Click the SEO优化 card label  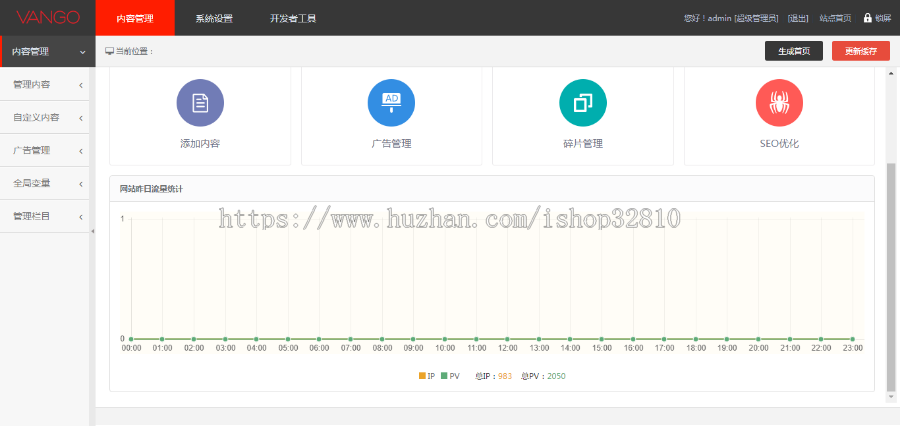(x=779, y=144)
